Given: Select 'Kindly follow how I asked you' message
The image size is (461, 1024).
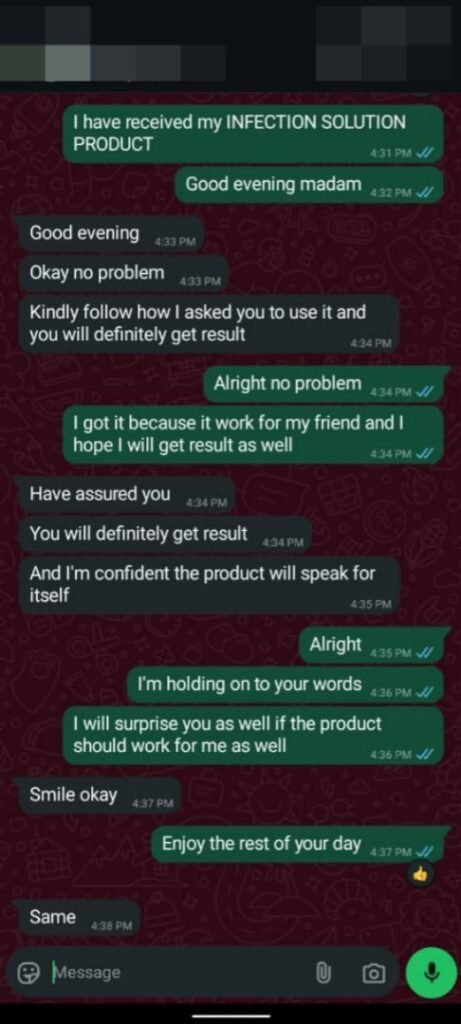Looking at the screenshot, I should pyautogui.click(x=209, y=324).
